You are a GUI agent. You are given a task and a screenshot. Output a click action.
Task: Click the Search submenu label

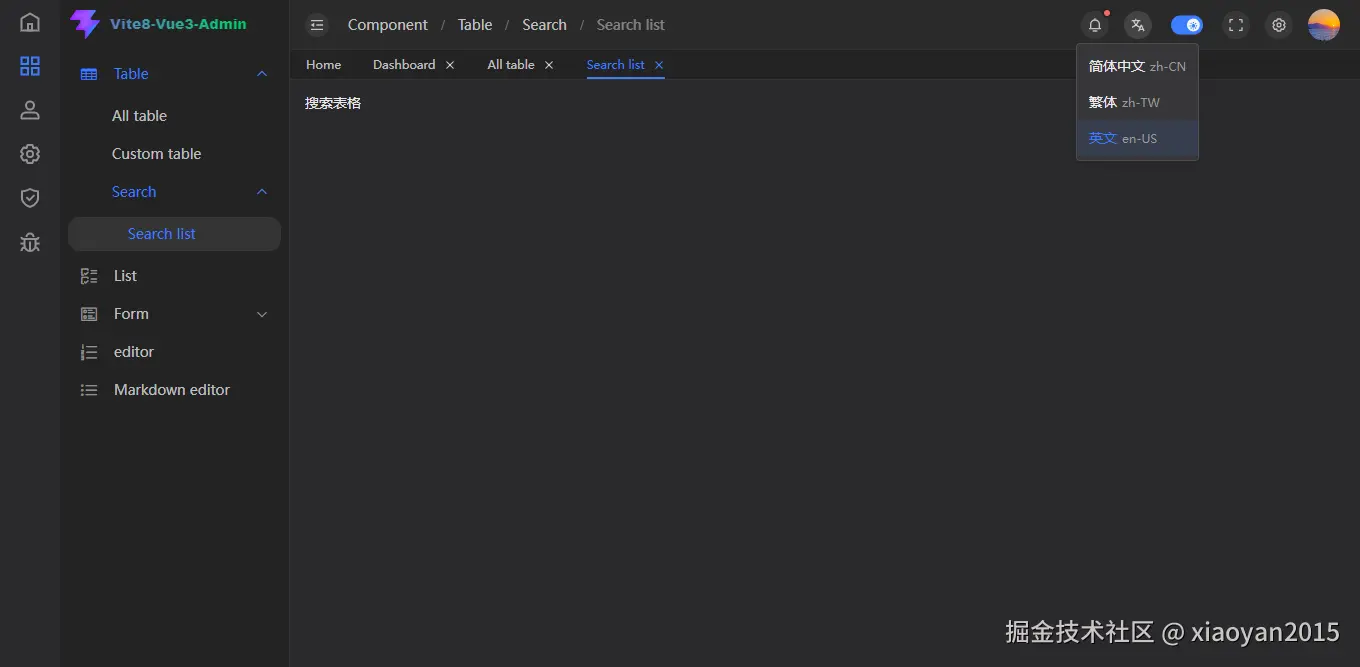[x=134, y=192]
